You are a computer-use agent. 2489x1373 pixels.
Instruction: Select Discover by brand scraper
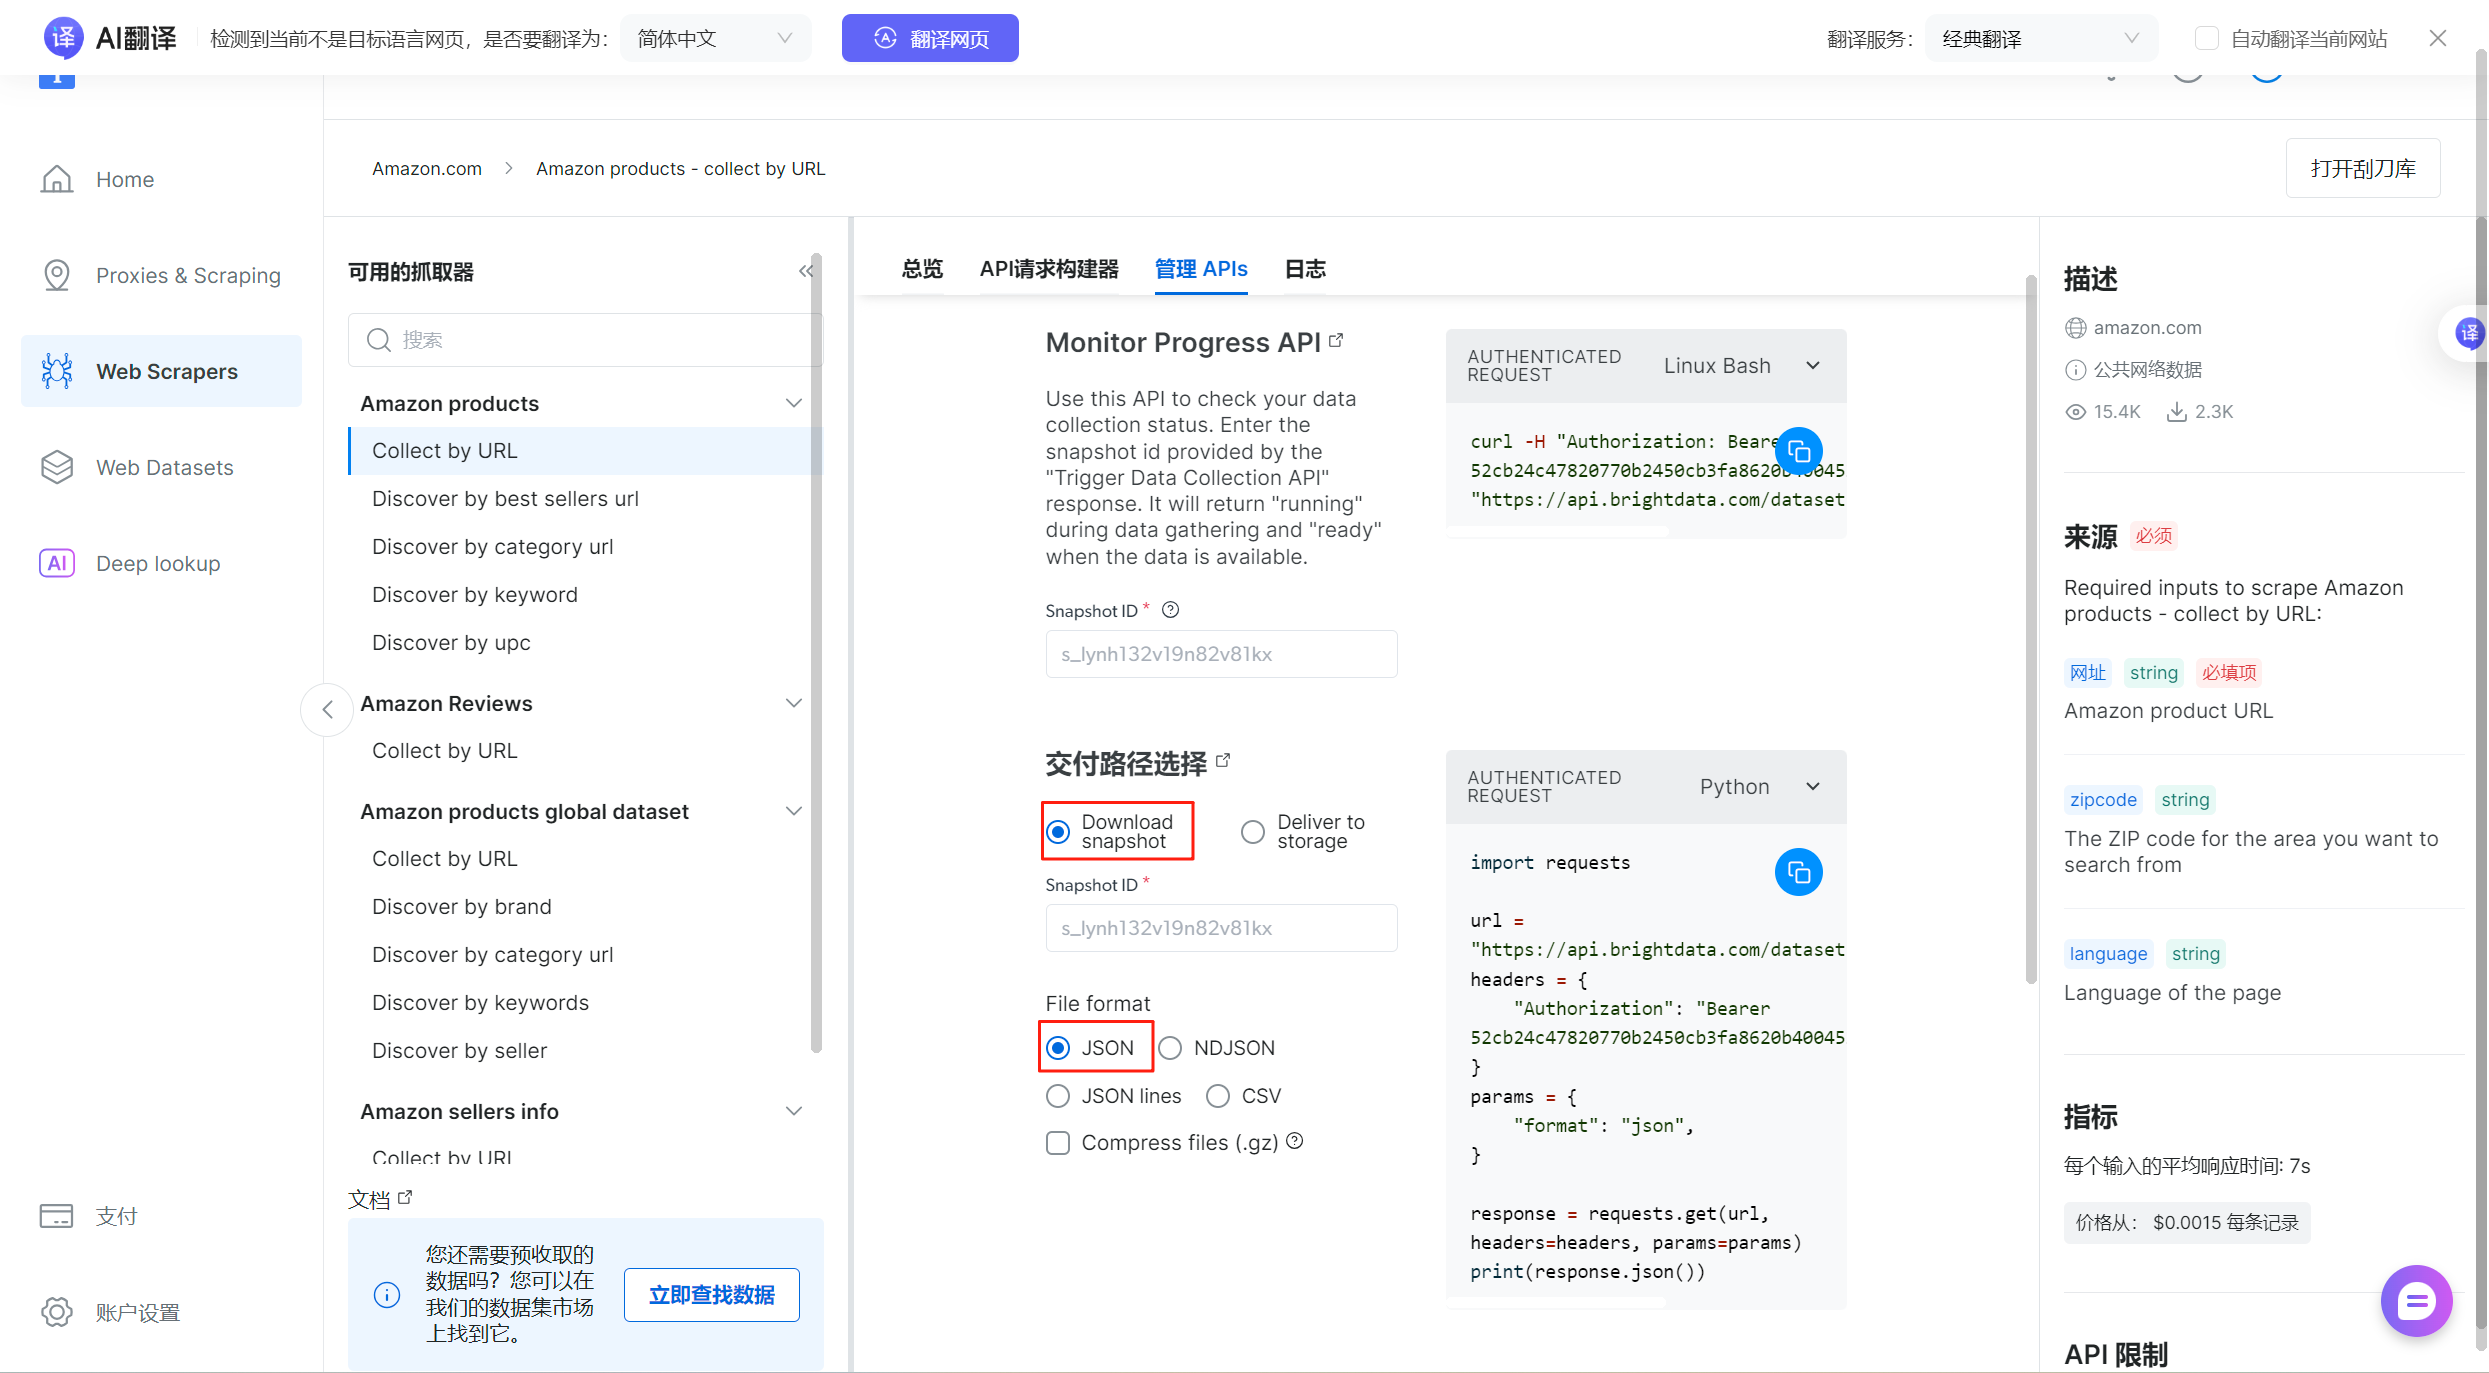462,906
